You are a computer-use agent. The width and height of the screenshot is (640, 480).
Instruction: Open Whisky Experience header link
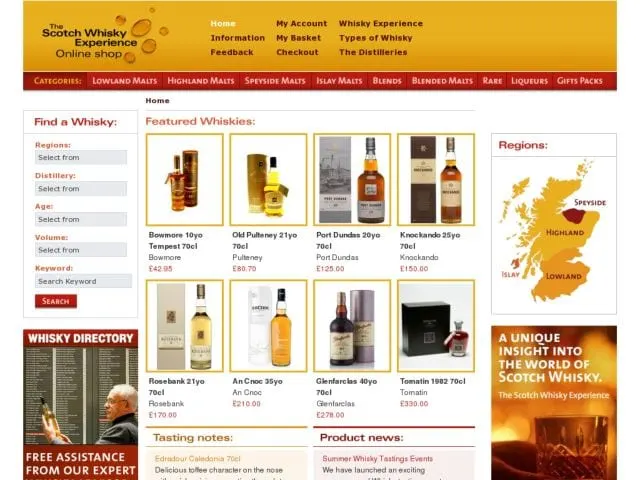point(381,24)
